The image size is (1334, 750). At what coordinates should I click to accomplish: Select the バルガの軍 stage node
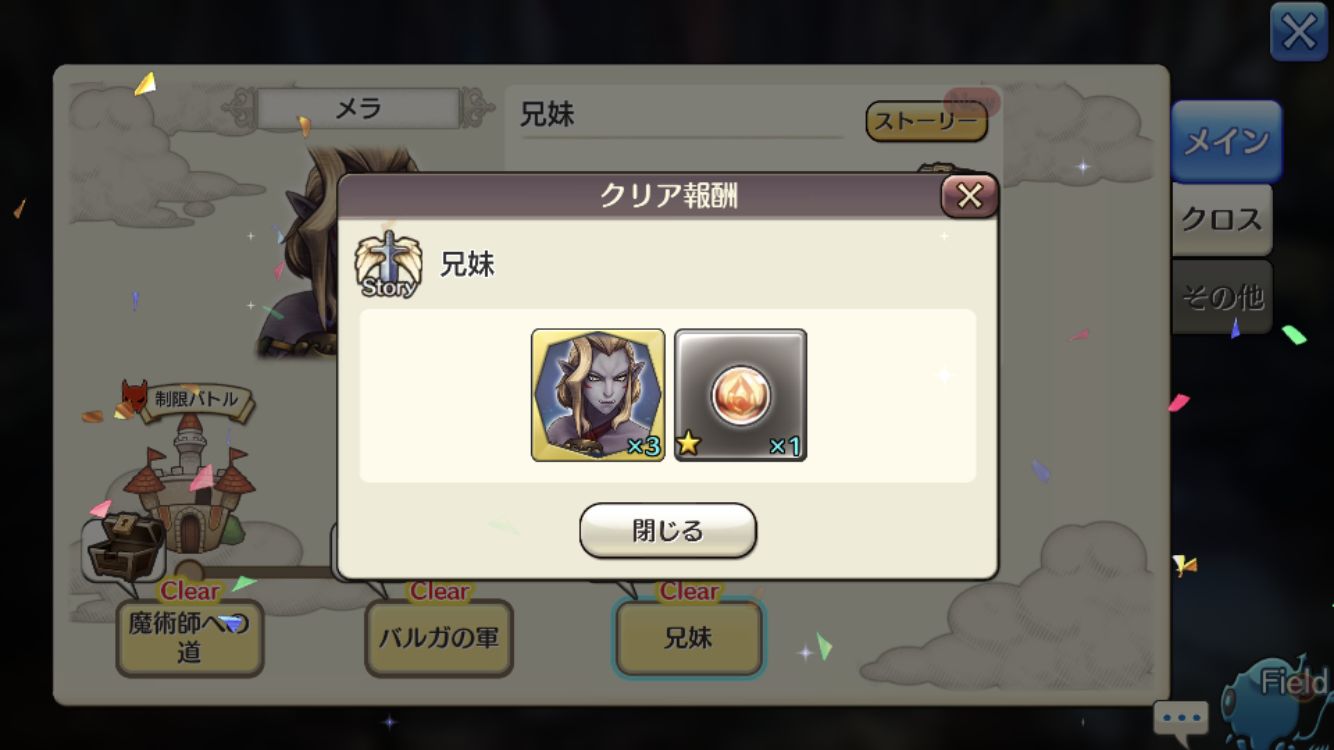coord(439,638)
